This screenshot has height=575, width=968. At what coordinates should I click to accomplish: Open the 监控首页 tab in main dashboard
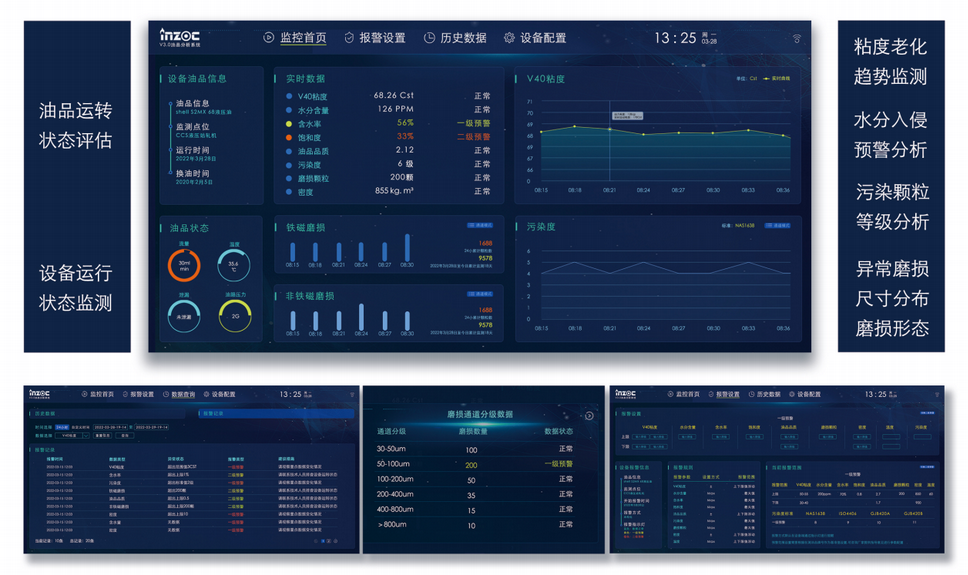(303, 38)
